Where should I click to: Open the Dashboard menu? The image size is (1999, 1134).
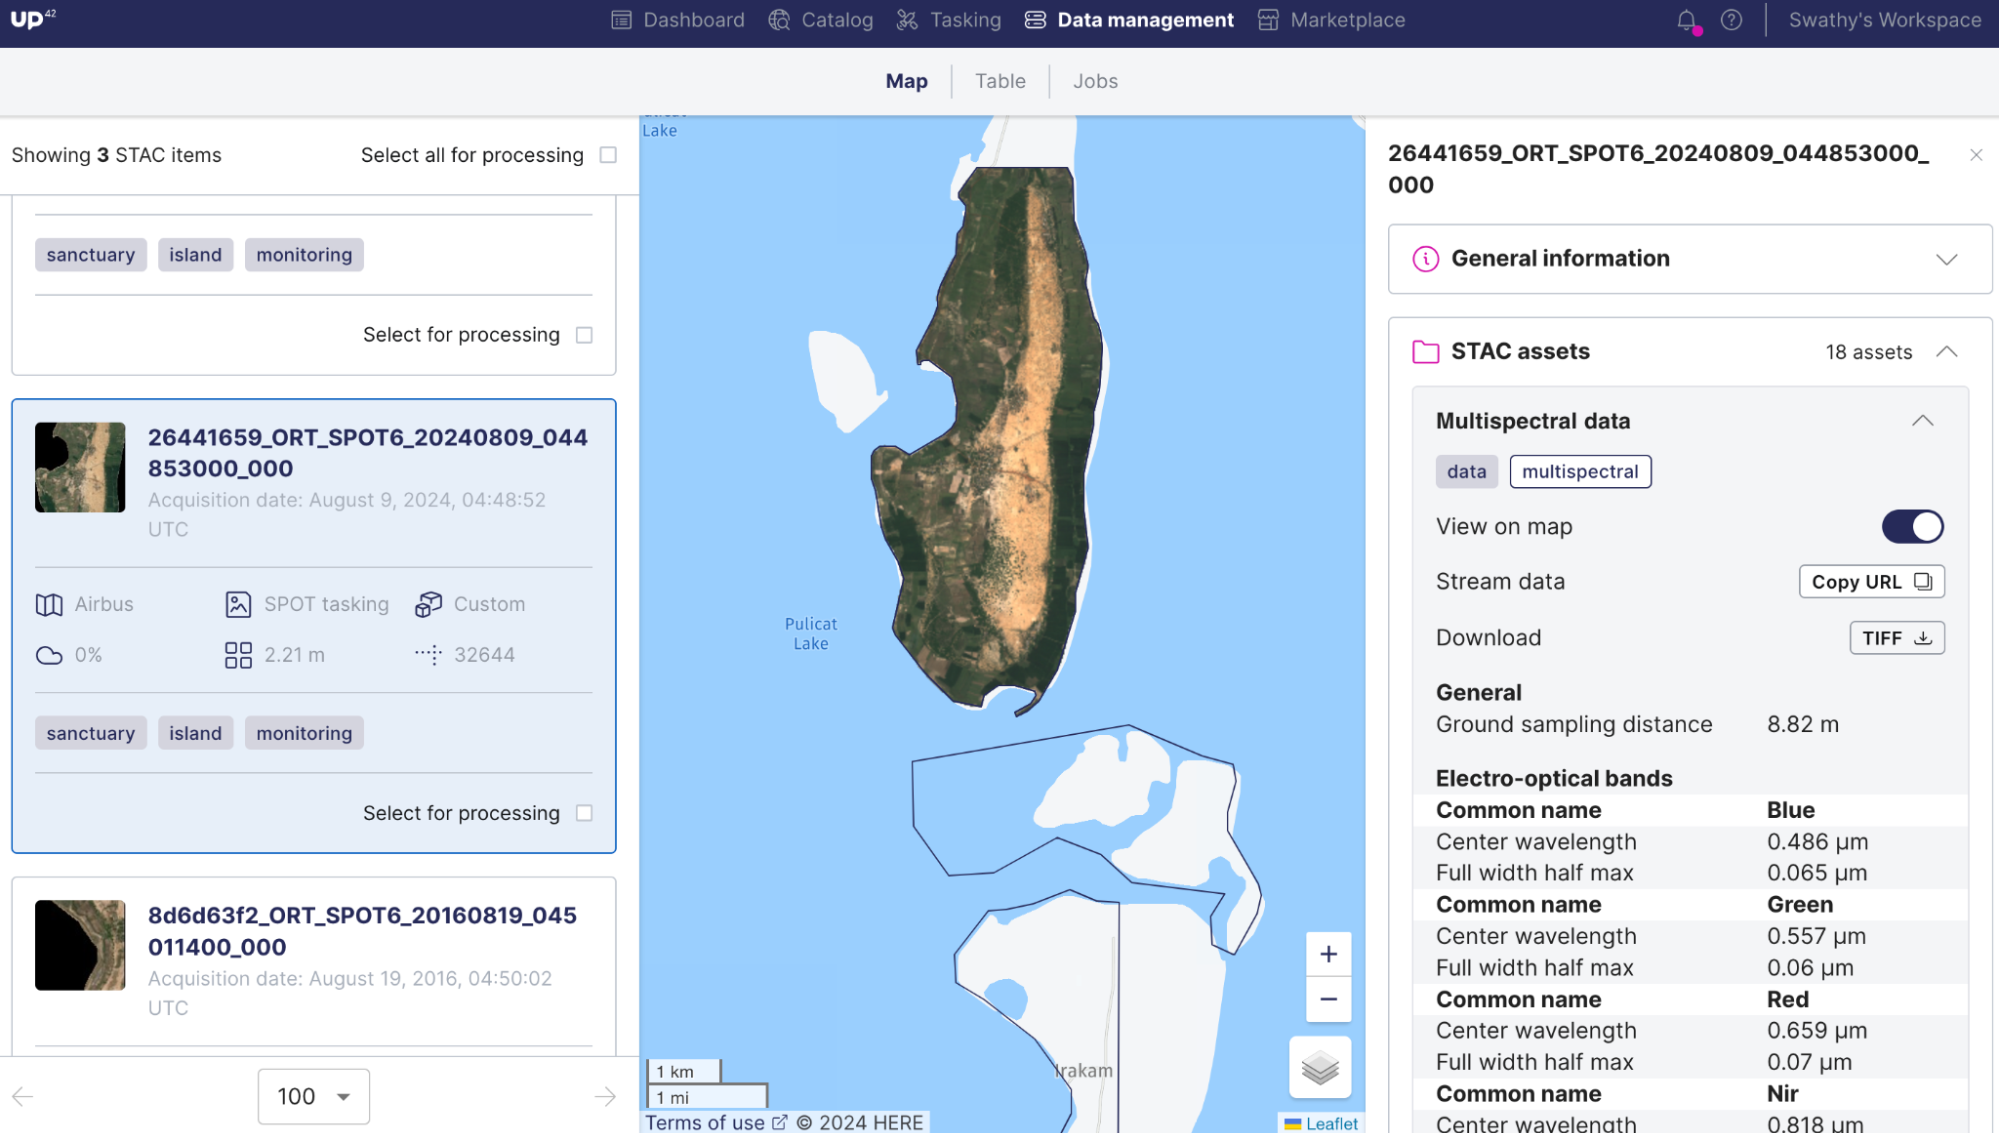(678, 20)
